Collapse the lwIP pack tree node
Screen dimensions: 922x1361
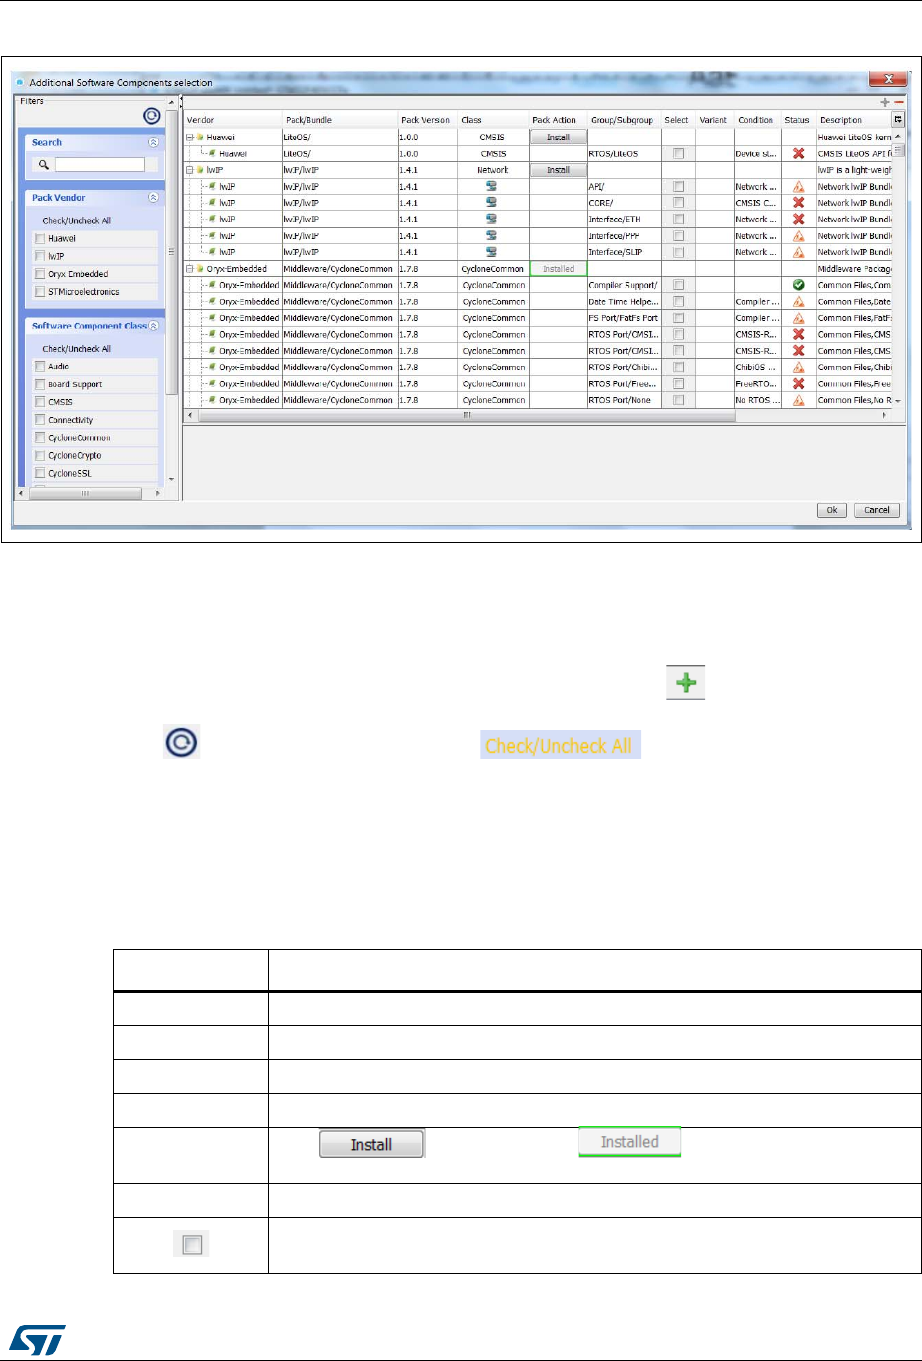coord(190,170)
